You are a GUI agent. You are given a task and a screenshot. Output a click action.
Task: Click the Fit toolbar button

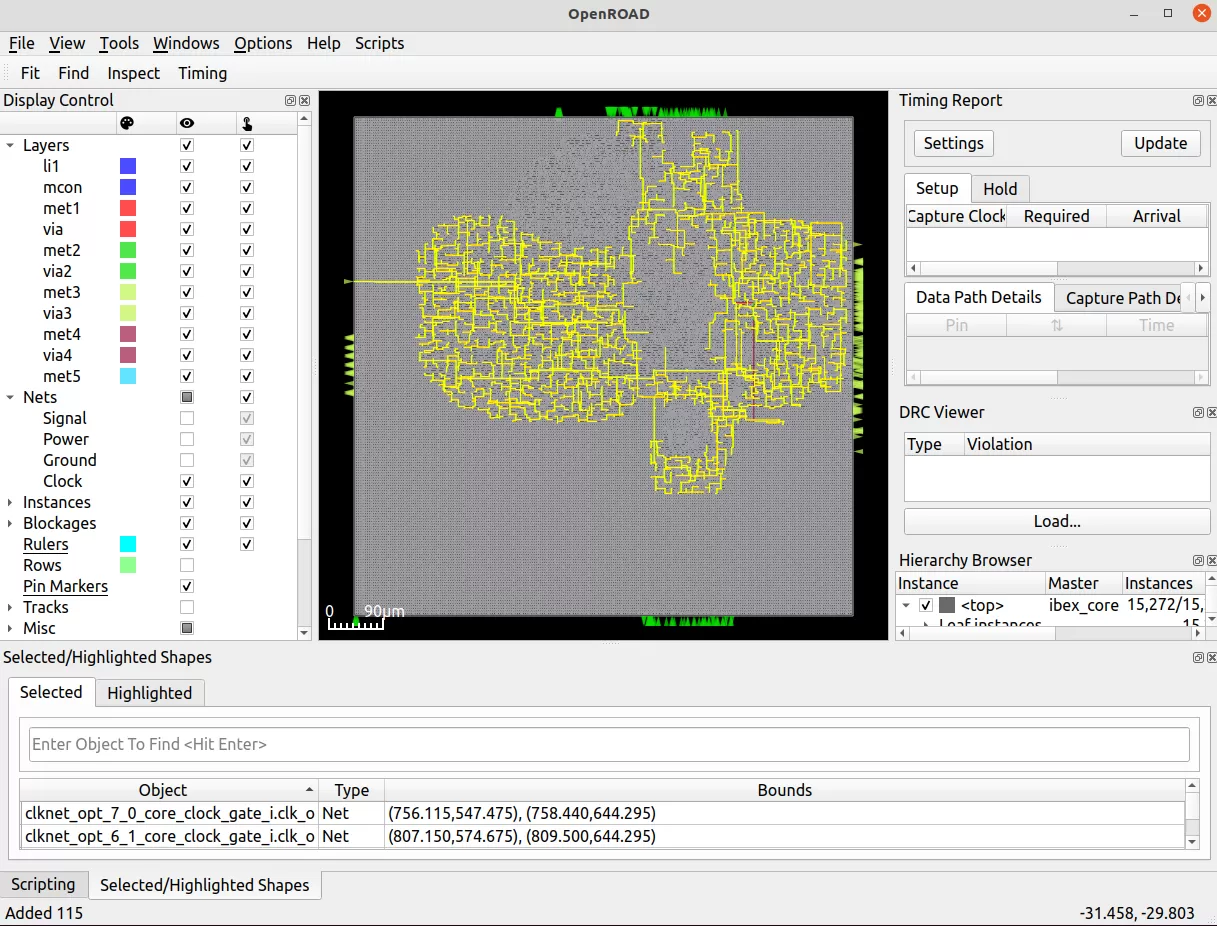click(x=30, y=73)
